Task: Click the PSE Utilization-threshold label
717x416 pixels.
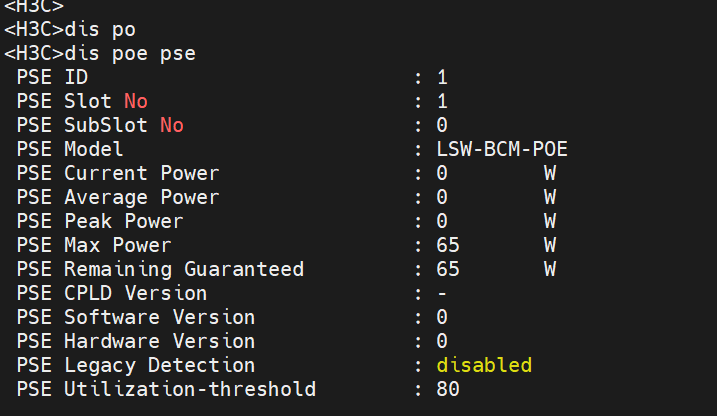Action: point(166,389)
